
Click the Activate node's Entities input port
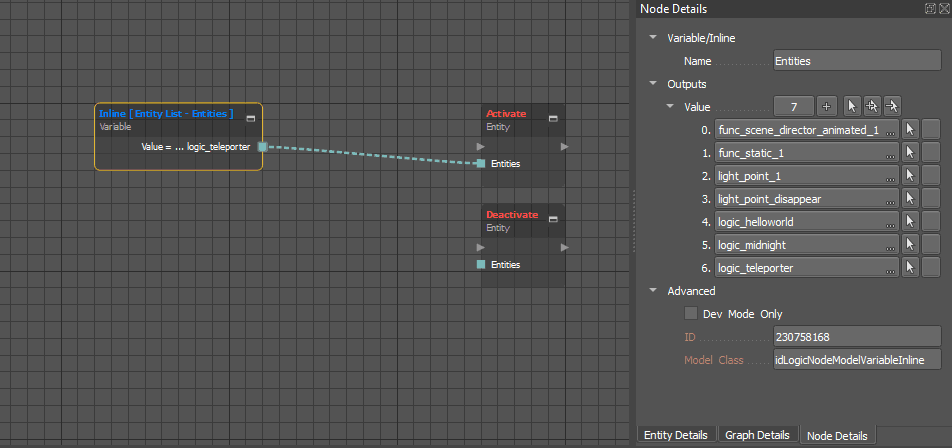click(x=481, y=163)
